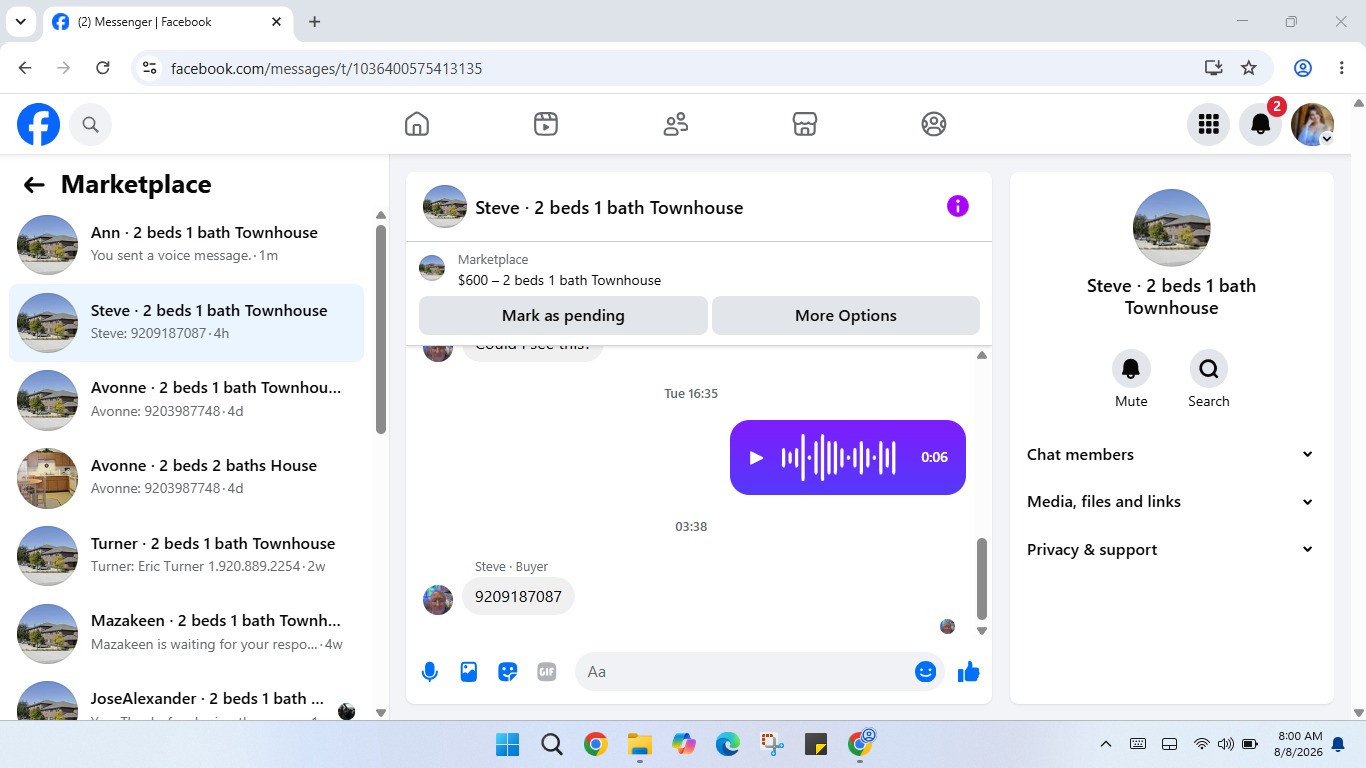Open the Facebook apps menu grid
Screen dimensions: 1366x768
pyautogui.click(x=1208, y=124)
